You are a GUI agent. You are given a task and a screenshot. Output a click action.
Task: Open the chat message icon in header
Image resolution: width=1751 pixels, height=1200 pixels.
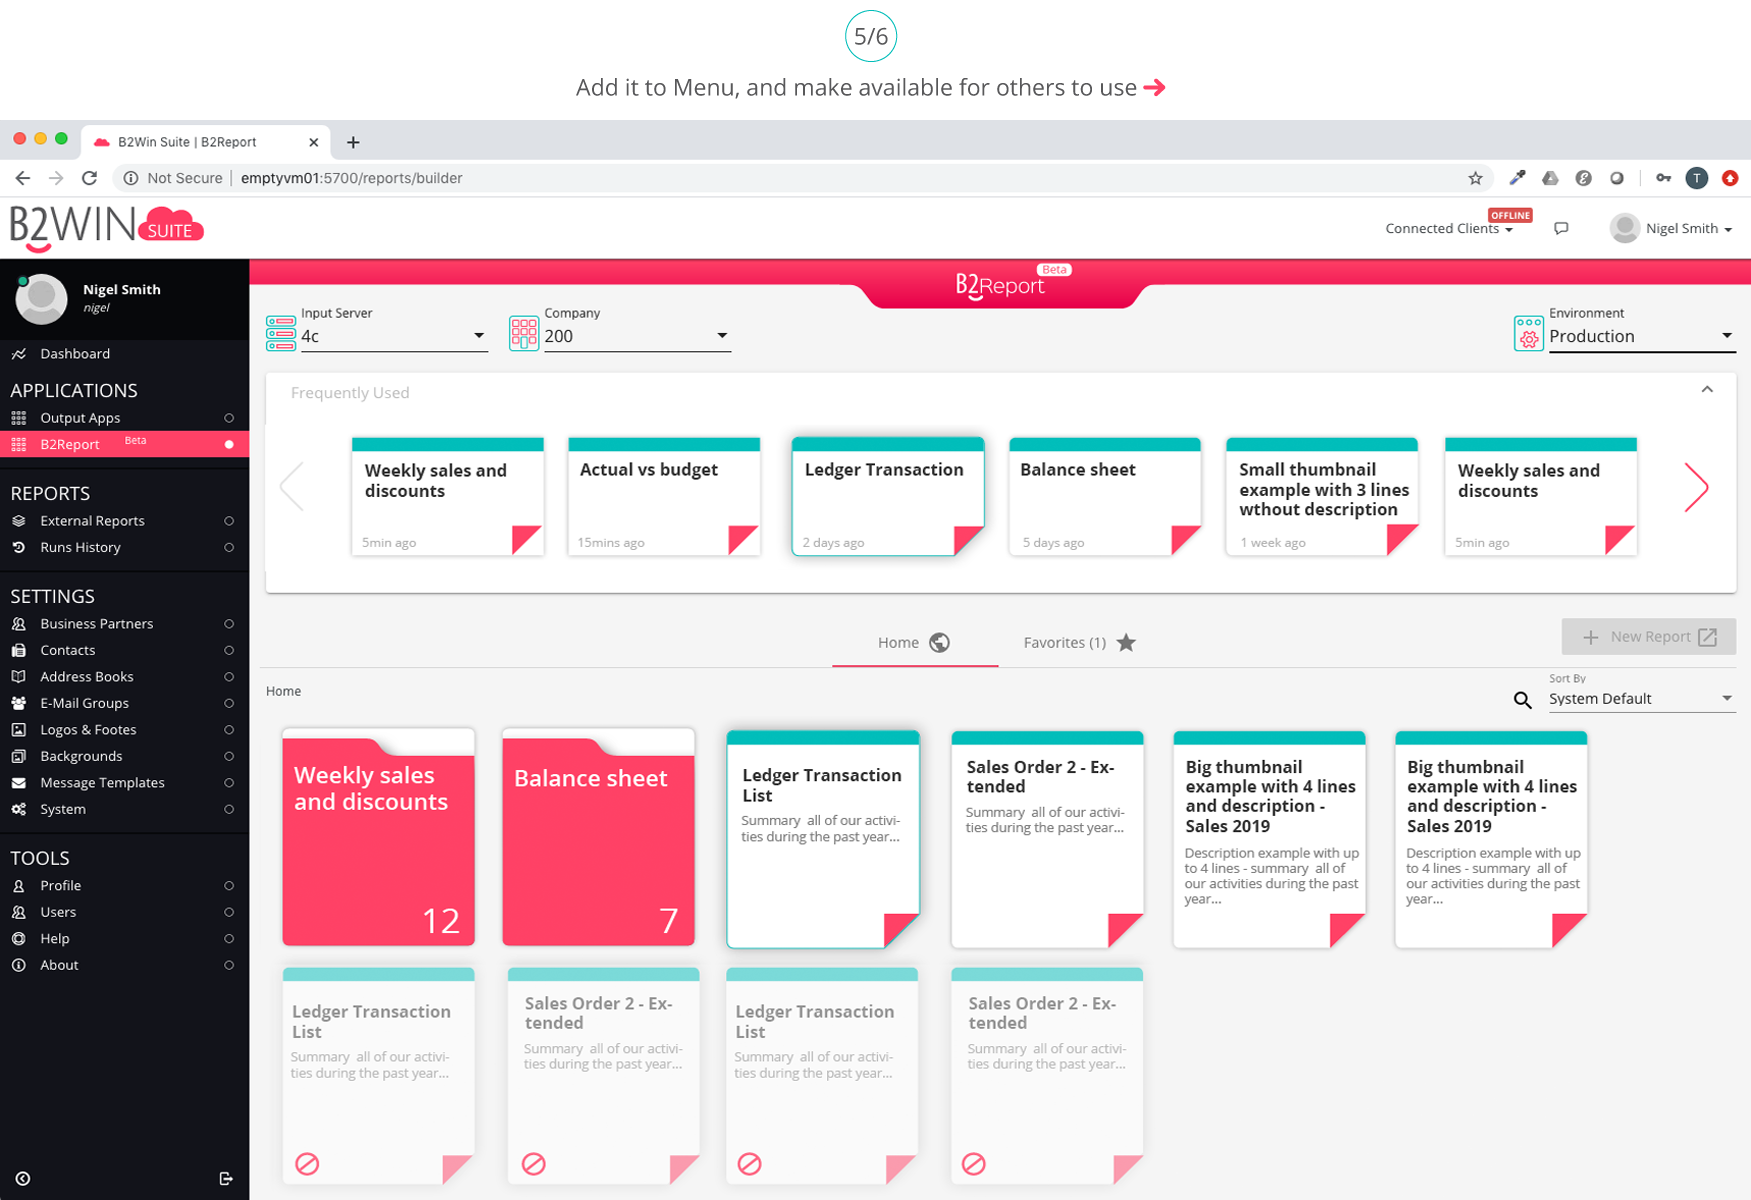[1561, 229]
